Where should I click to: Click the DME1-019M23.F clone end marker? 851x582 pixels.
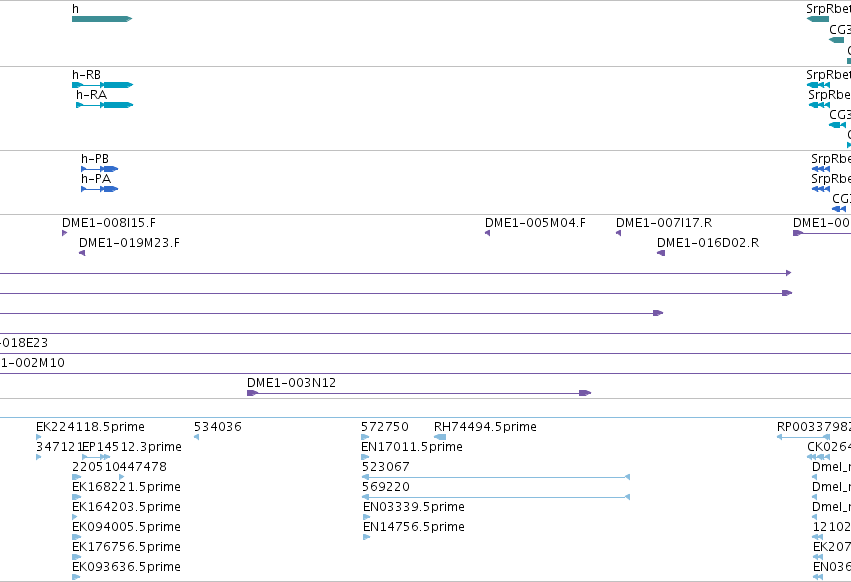[x=82, y=253]
